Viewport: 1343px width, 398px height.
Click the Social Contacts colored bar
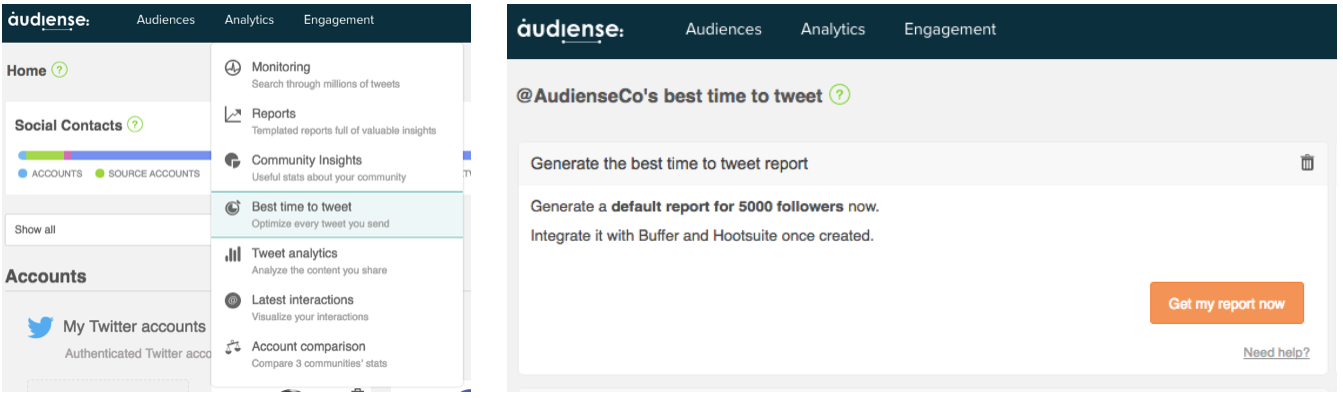tap(114, 156)
